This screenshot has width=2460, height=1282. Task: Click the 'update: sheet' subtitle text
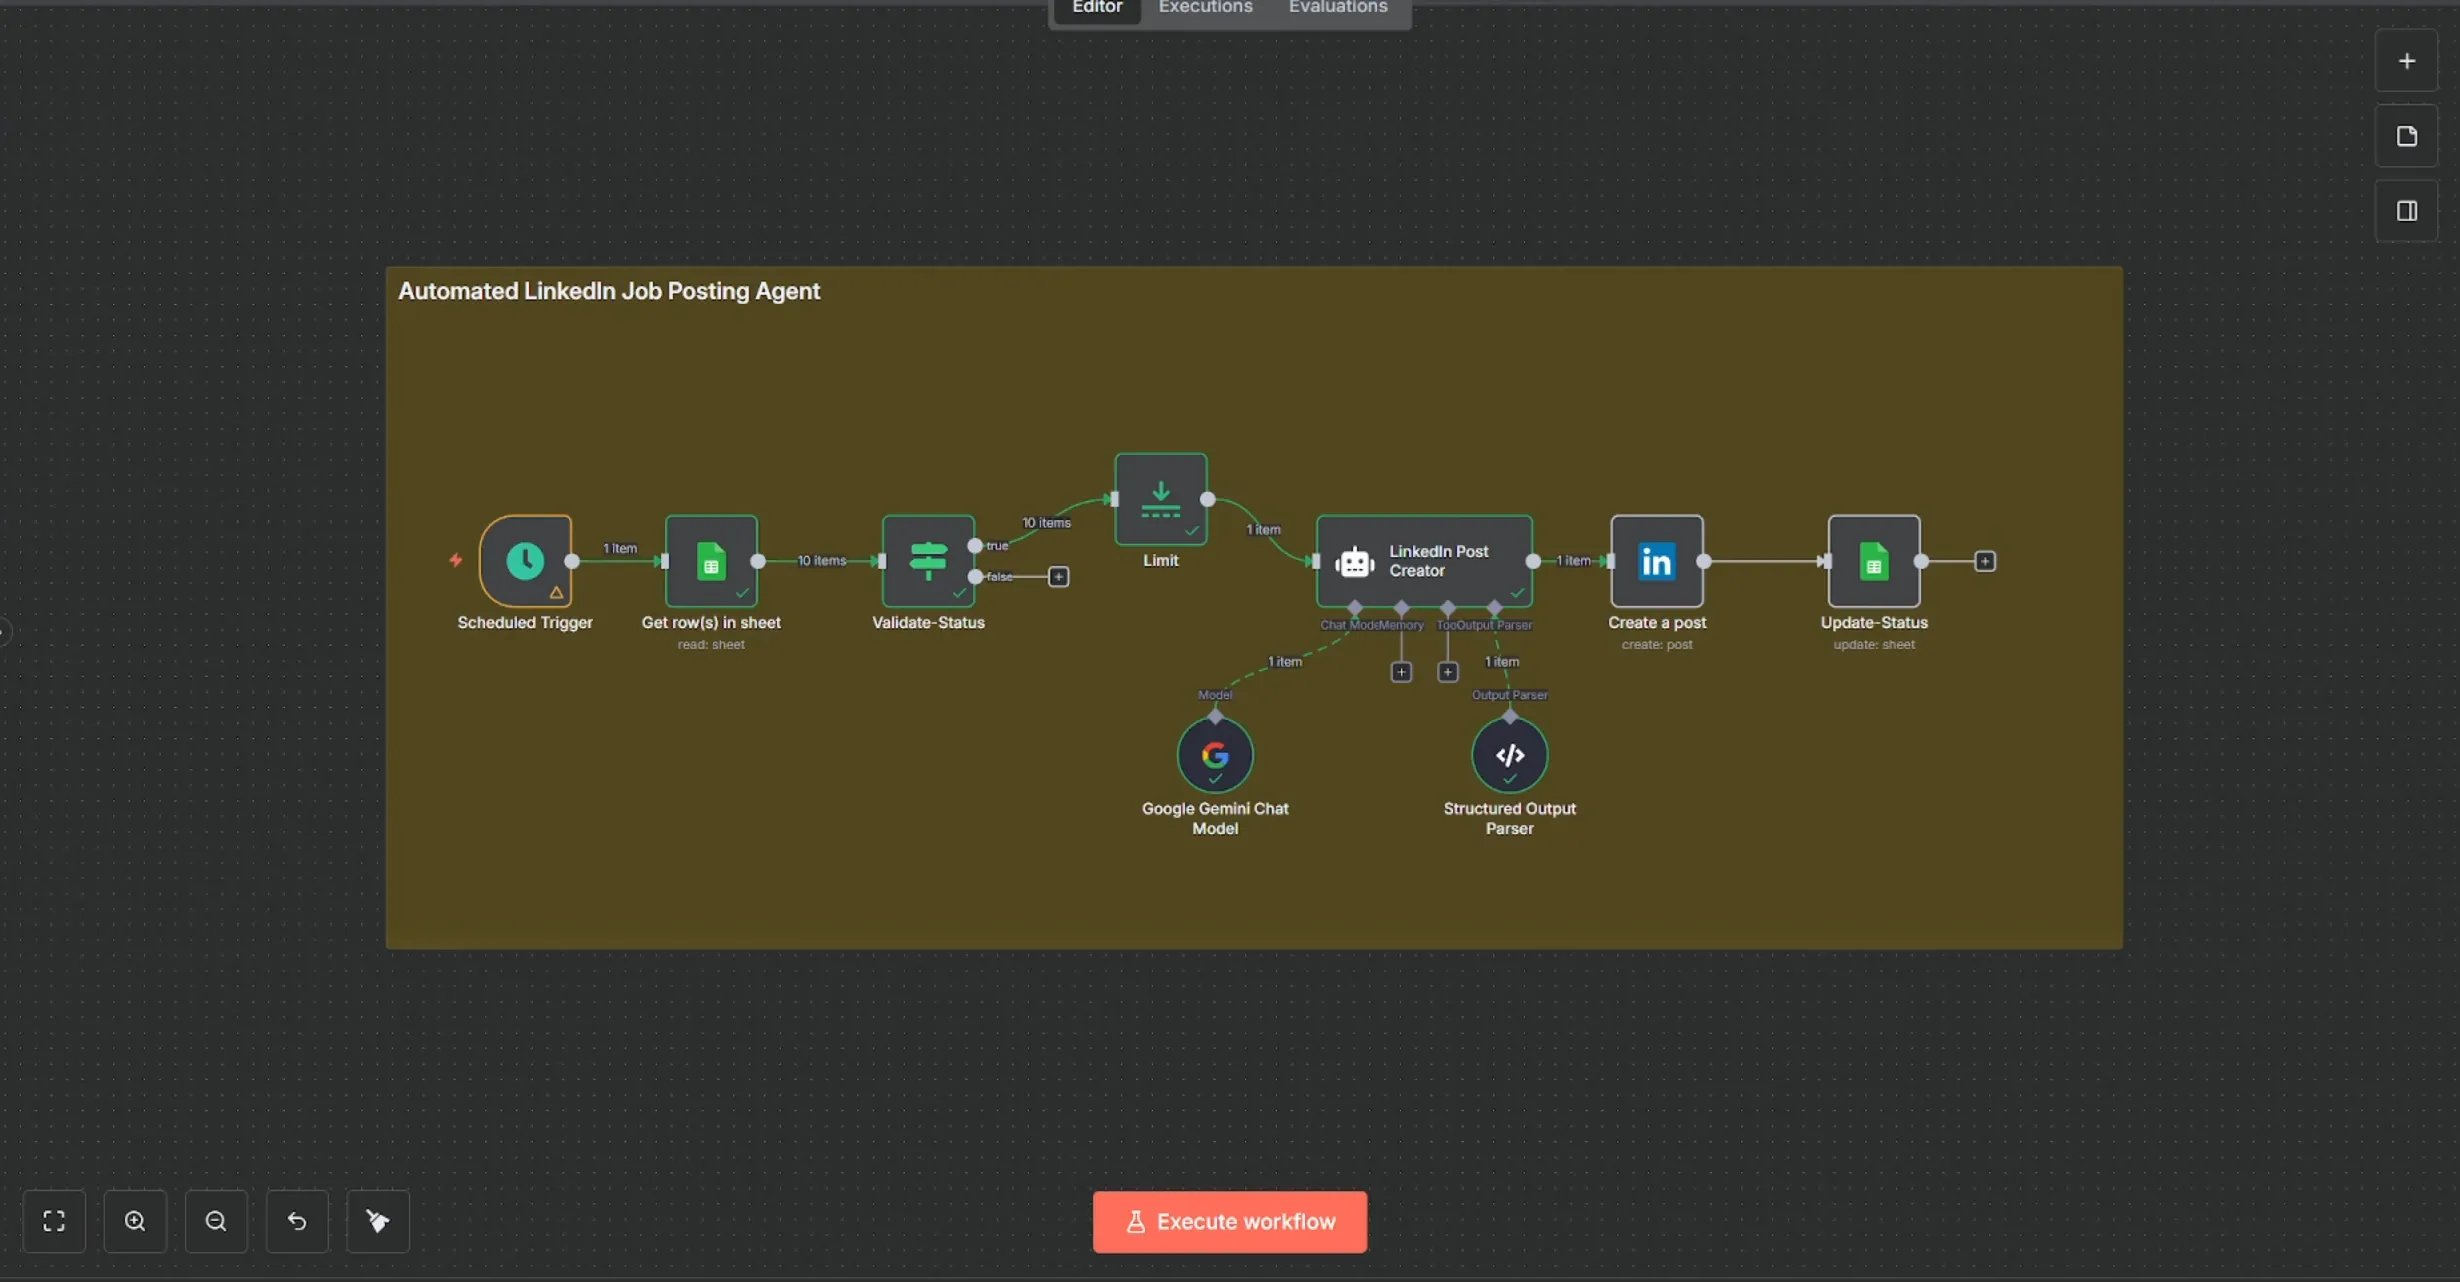[x=1874, y=644]
